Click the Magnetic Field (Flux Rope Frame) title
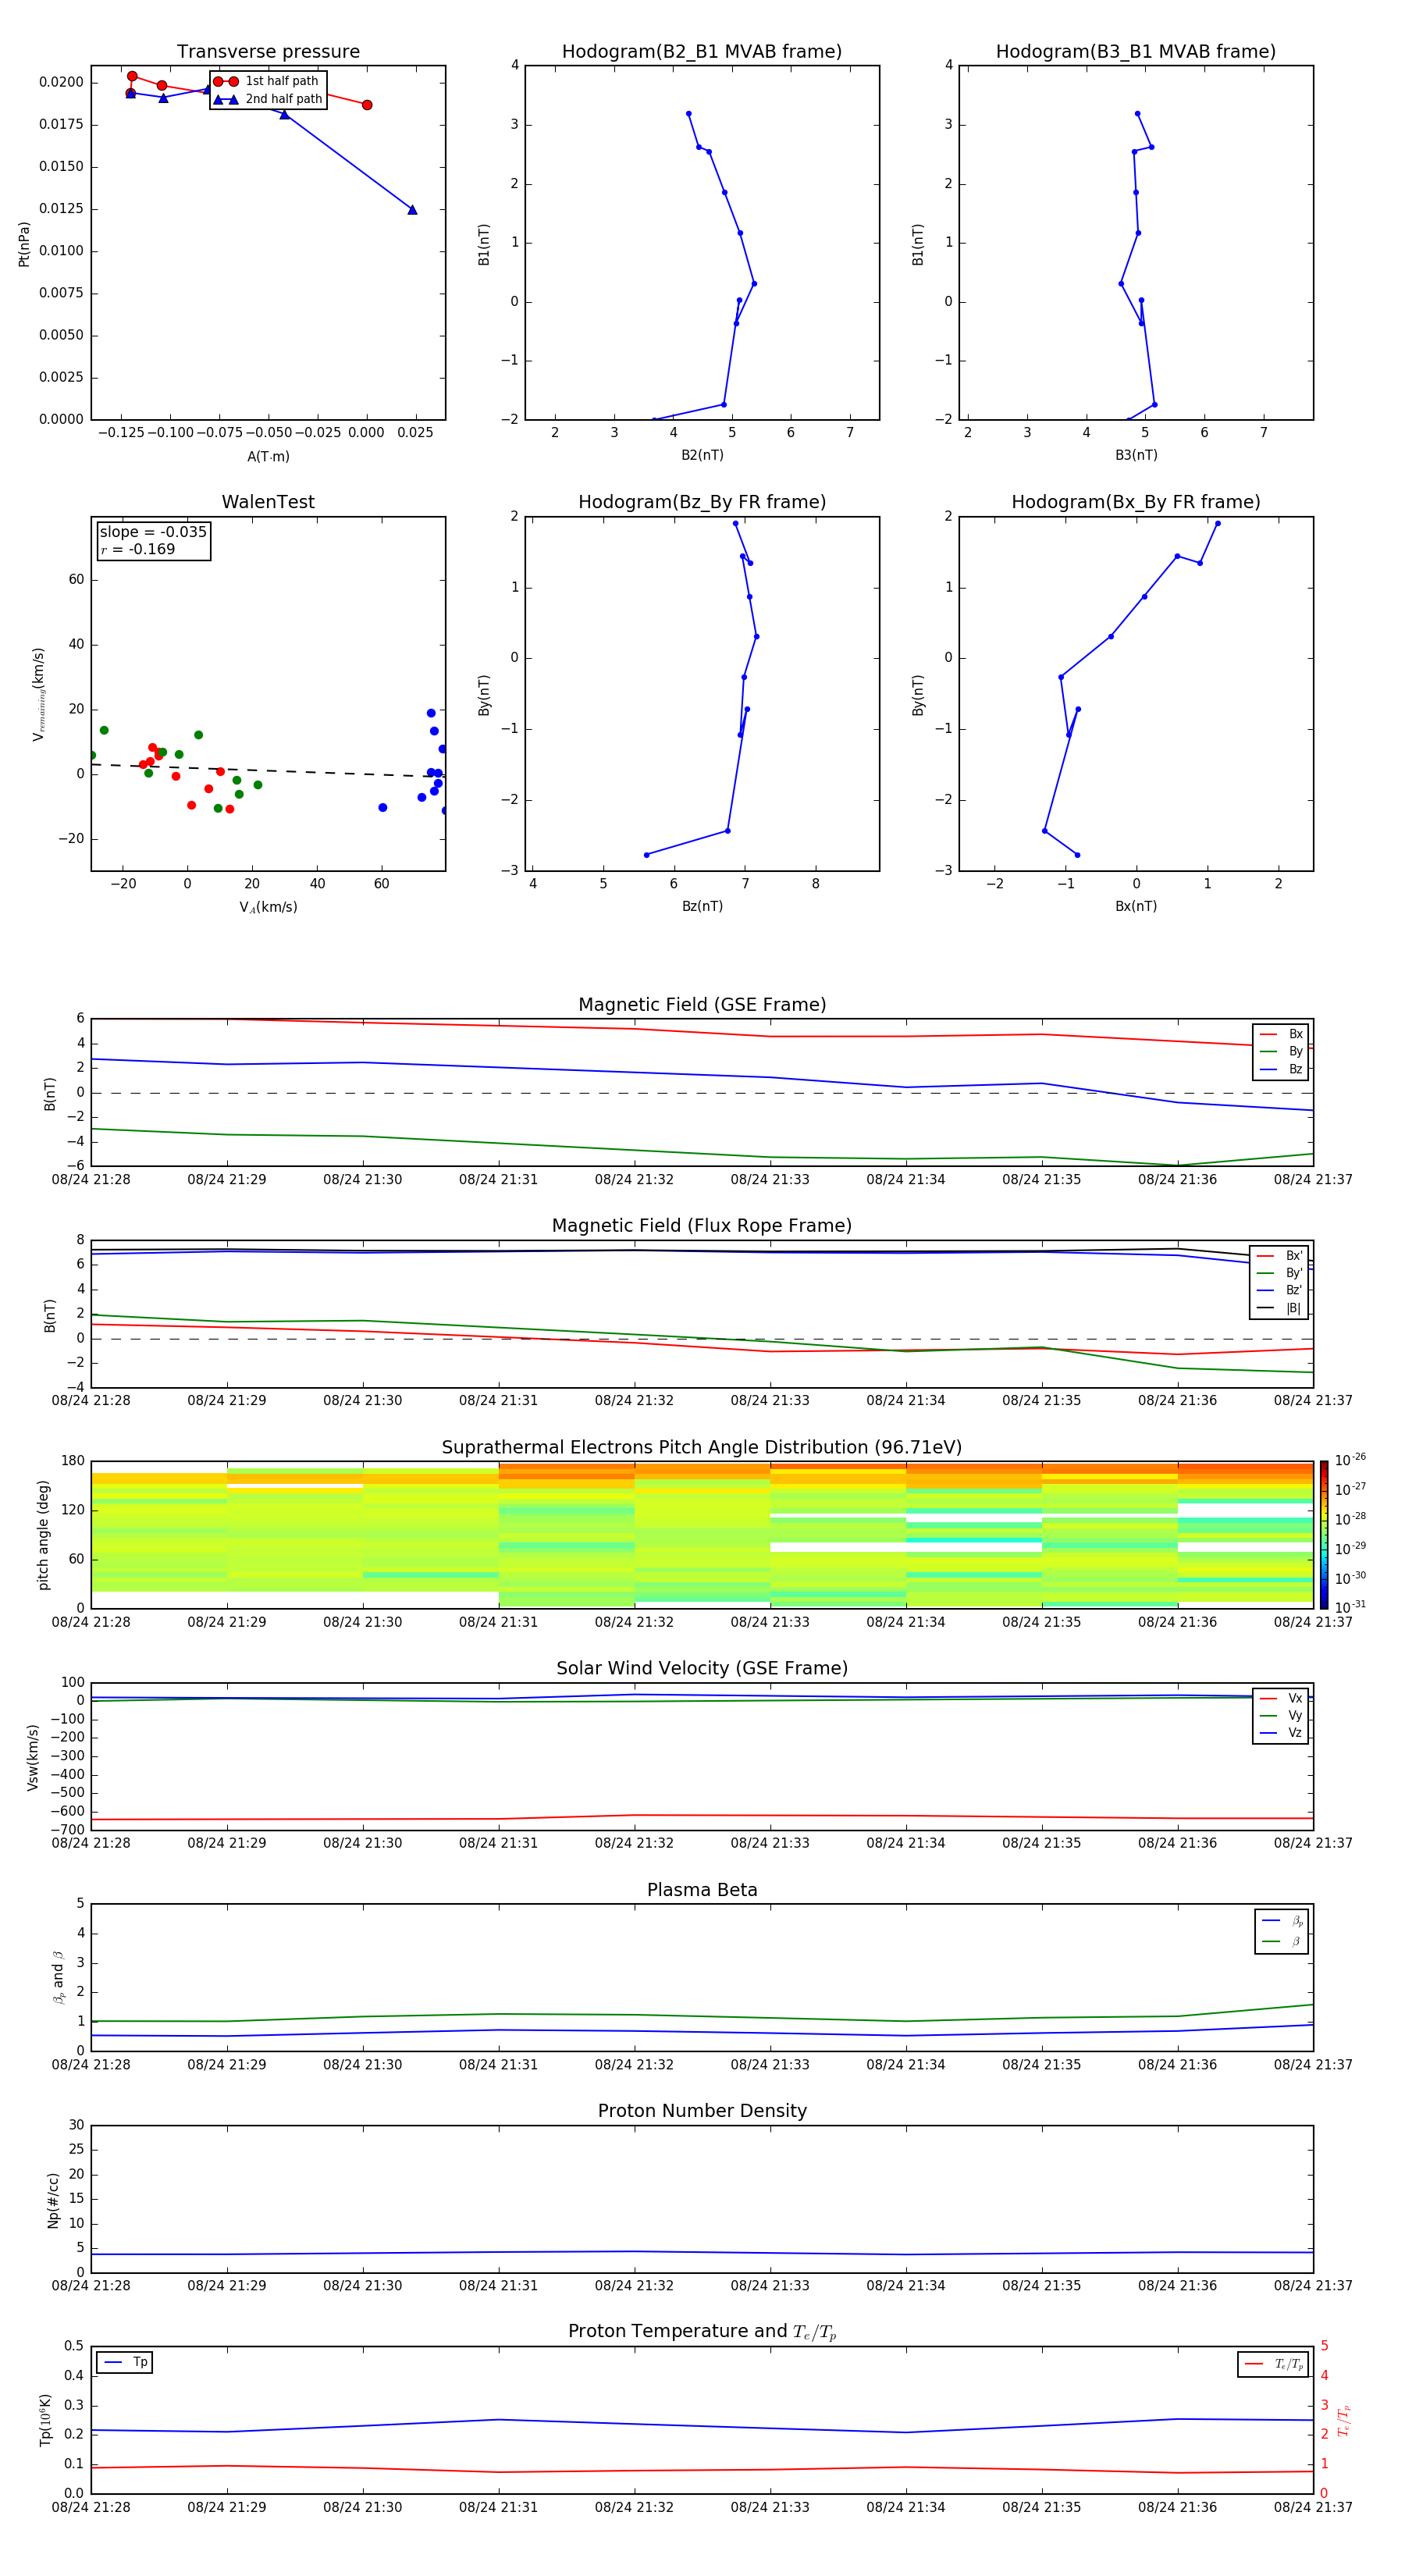This screenshot has height=2576, width=1405. click(x=702, y=1226)
